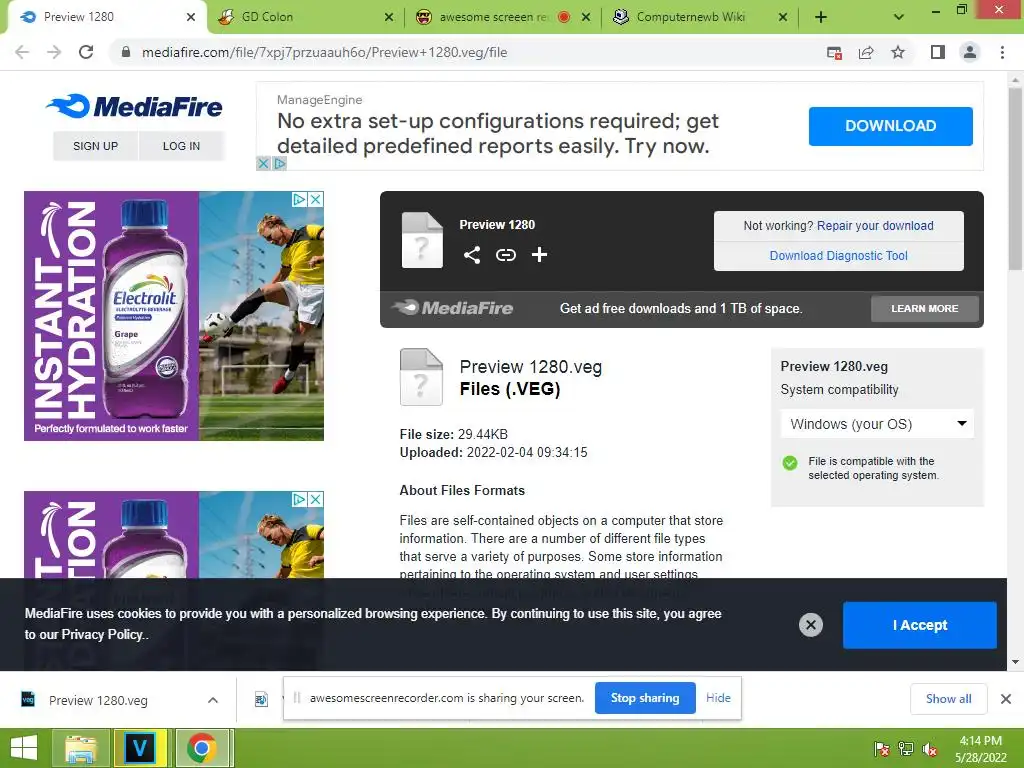The image size is (1024, 768).
Task: Close the top Electrolit ad with X
Action: click(x=315, y=199)
